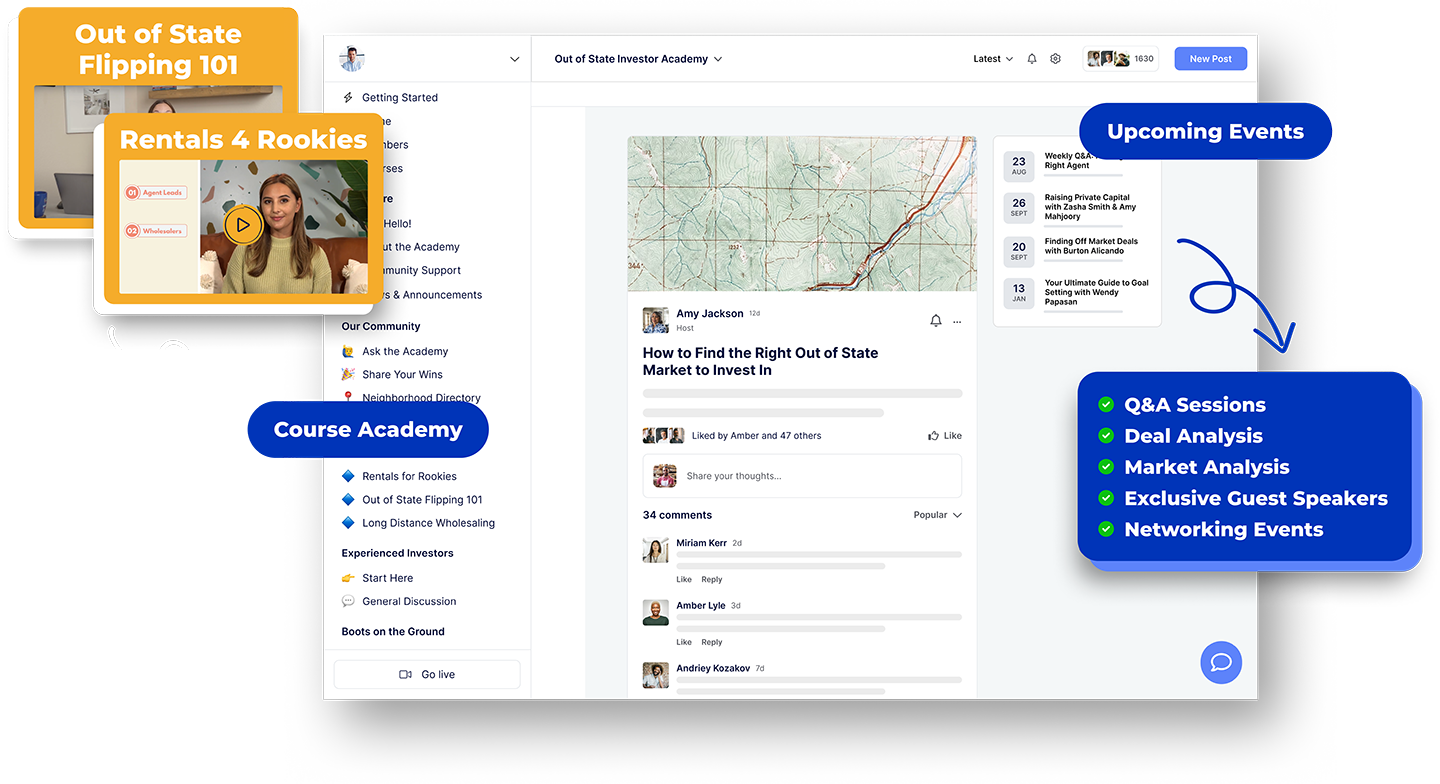This screenshot has height=784, width=1440.
Task: Open the map image on the post
Action: coord(802,214)
